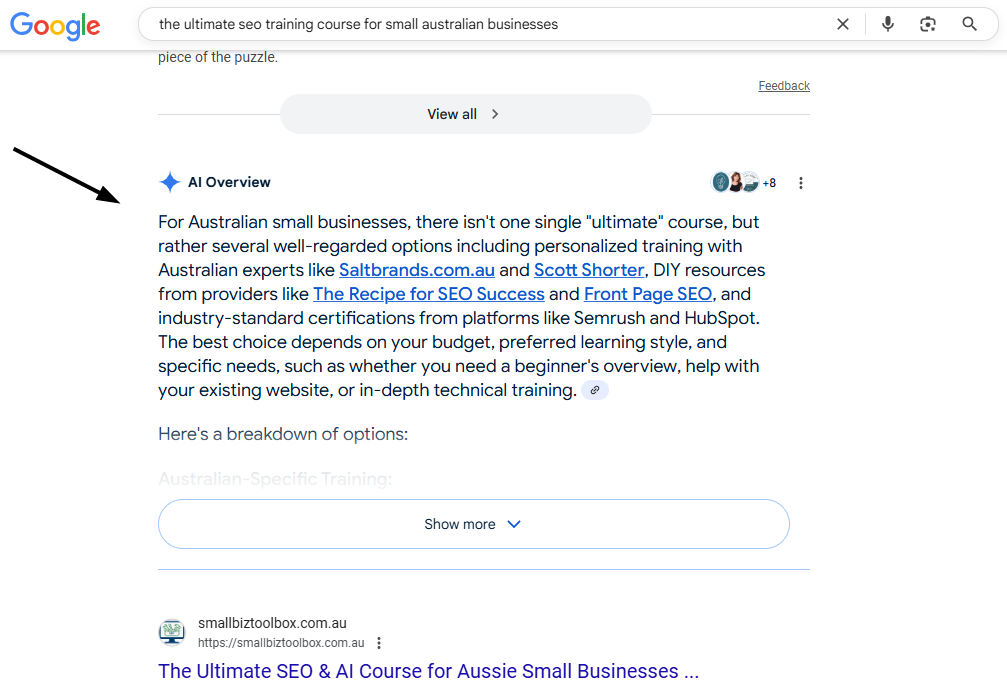The height and width of the screenshot is (684, 1007).
Task: Open the Scott Shorter link
Action: coord(589,270)
